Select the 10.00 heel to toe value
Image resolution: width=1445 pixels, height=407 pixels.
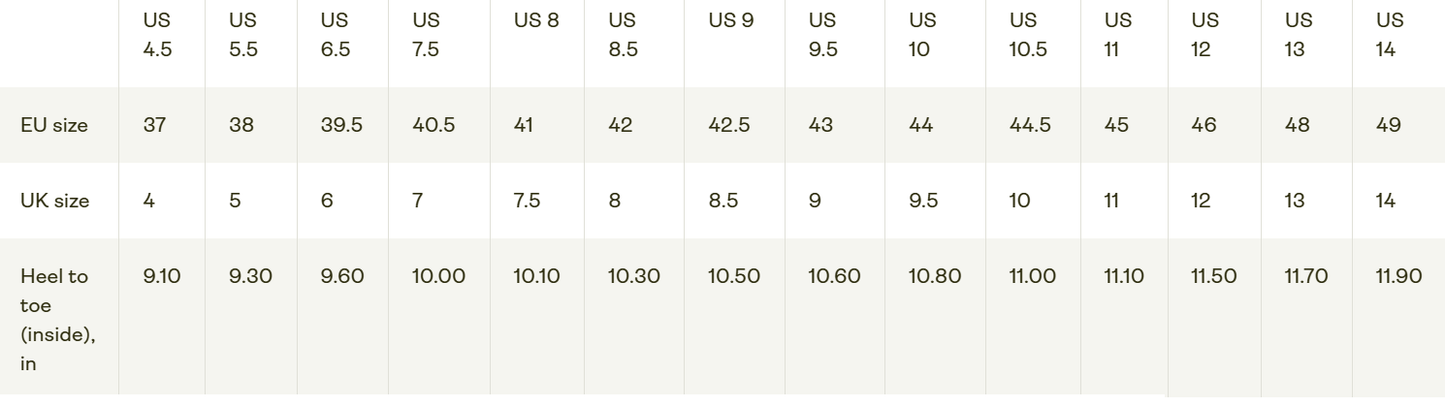tap(438, 276)
